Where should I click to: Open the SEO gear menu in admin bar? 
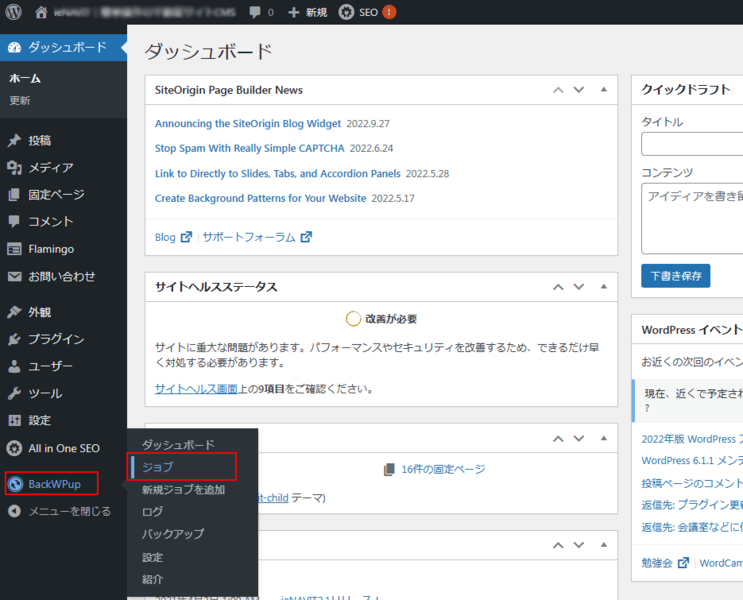click(358, 12)
